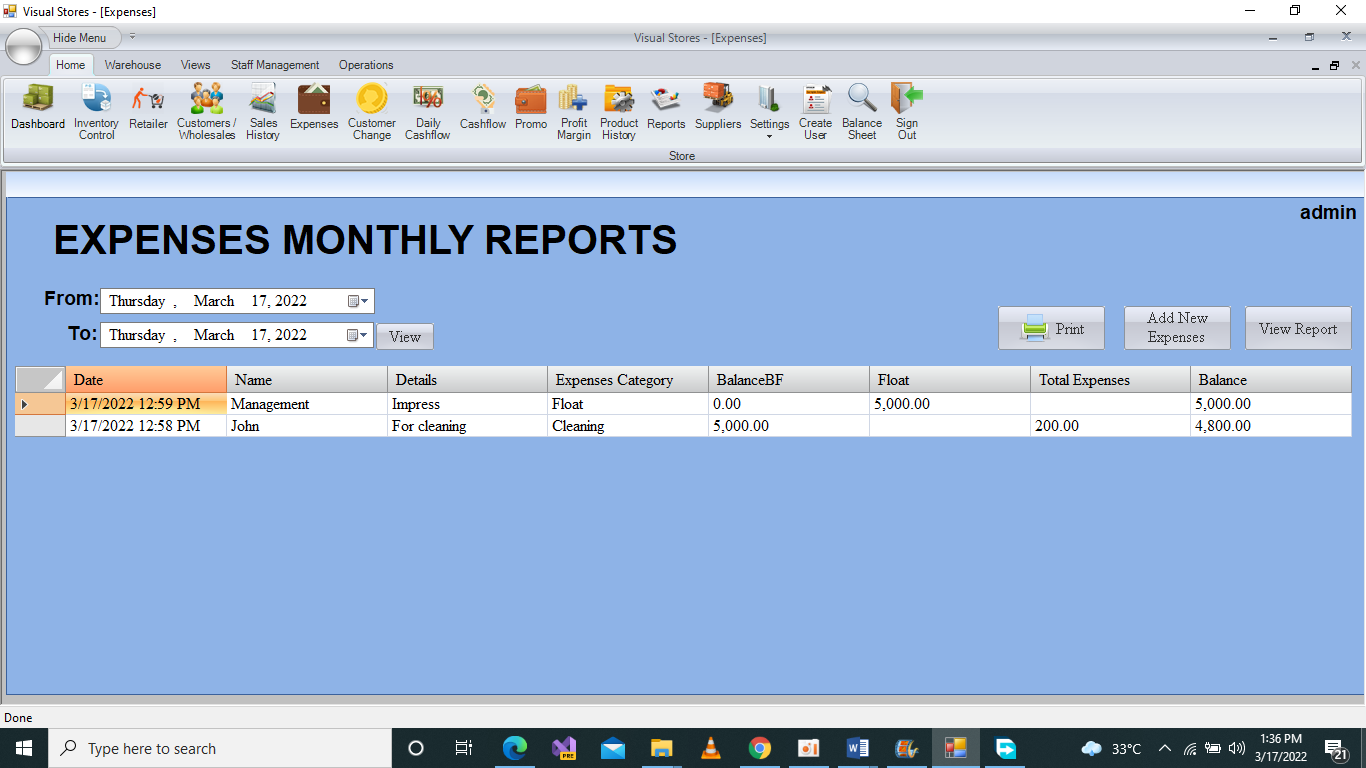The height and width of the screenshot is (768, 1366).
Task: Open the Balance Sheet
Action: [x=862, y=112]
